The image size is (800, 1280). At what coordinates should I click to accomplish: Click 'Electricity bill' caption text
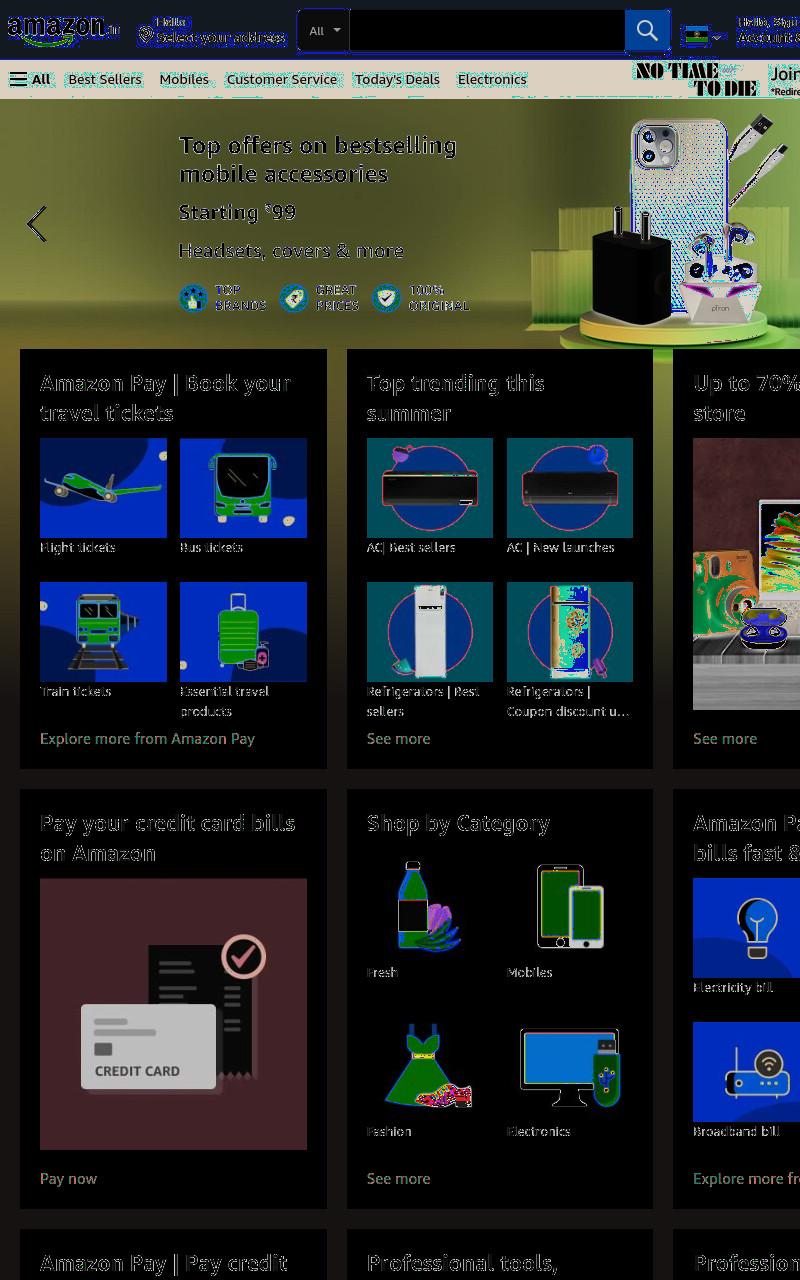pos(733,988)
